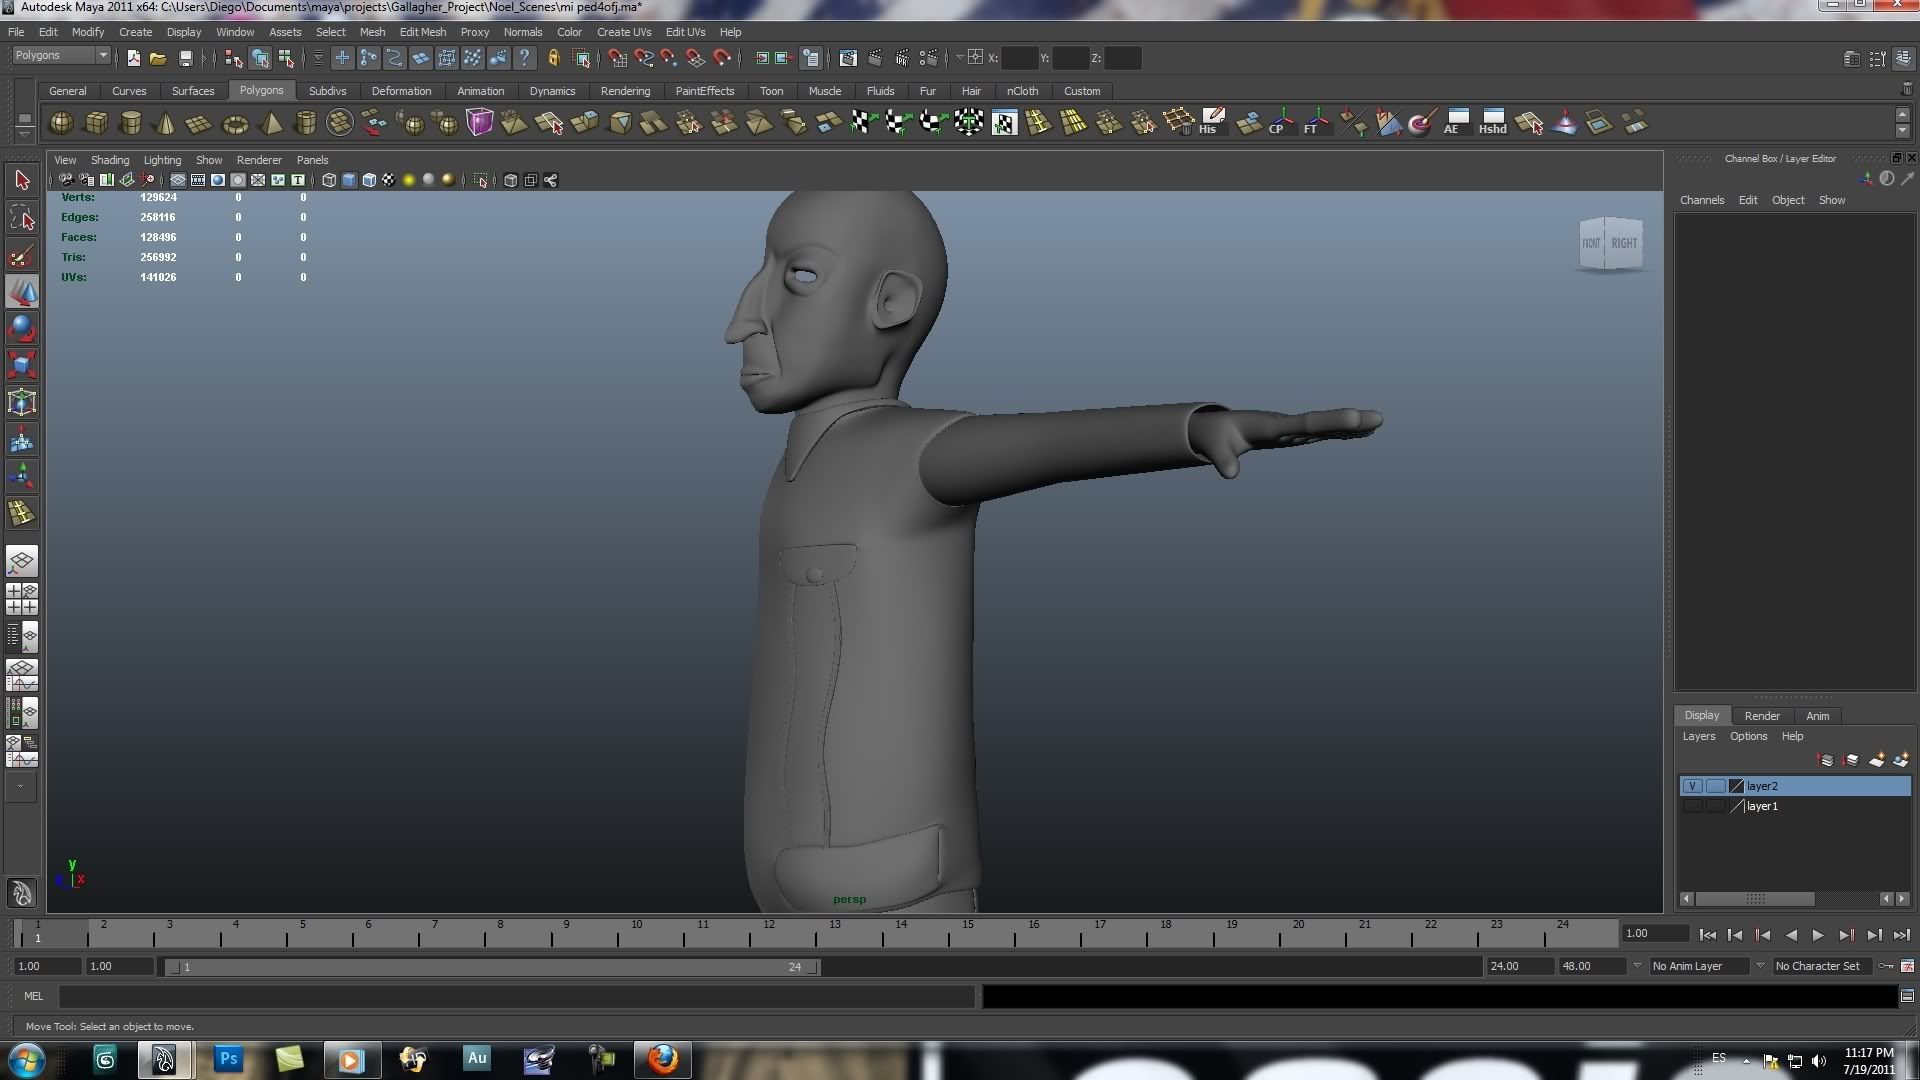Image resolution: width=1920 pixels, height=1080 pixels.
Task: Create a polygon cube from shelf
Action: (96, 123)
